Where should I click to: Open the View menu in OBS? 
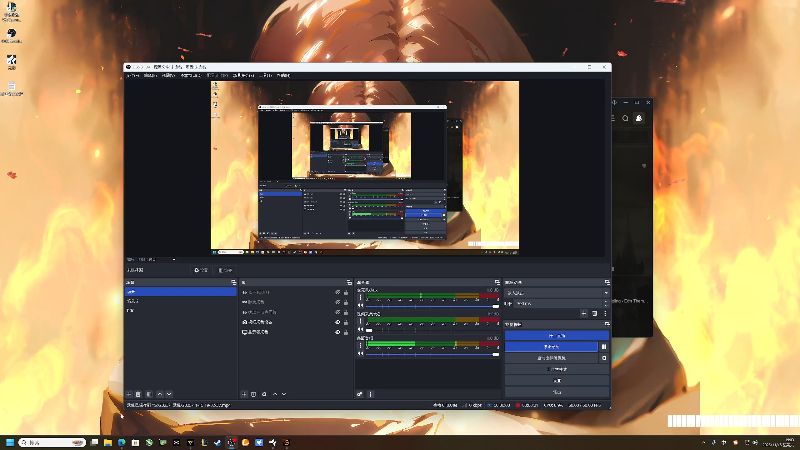[x=168, y=76]
